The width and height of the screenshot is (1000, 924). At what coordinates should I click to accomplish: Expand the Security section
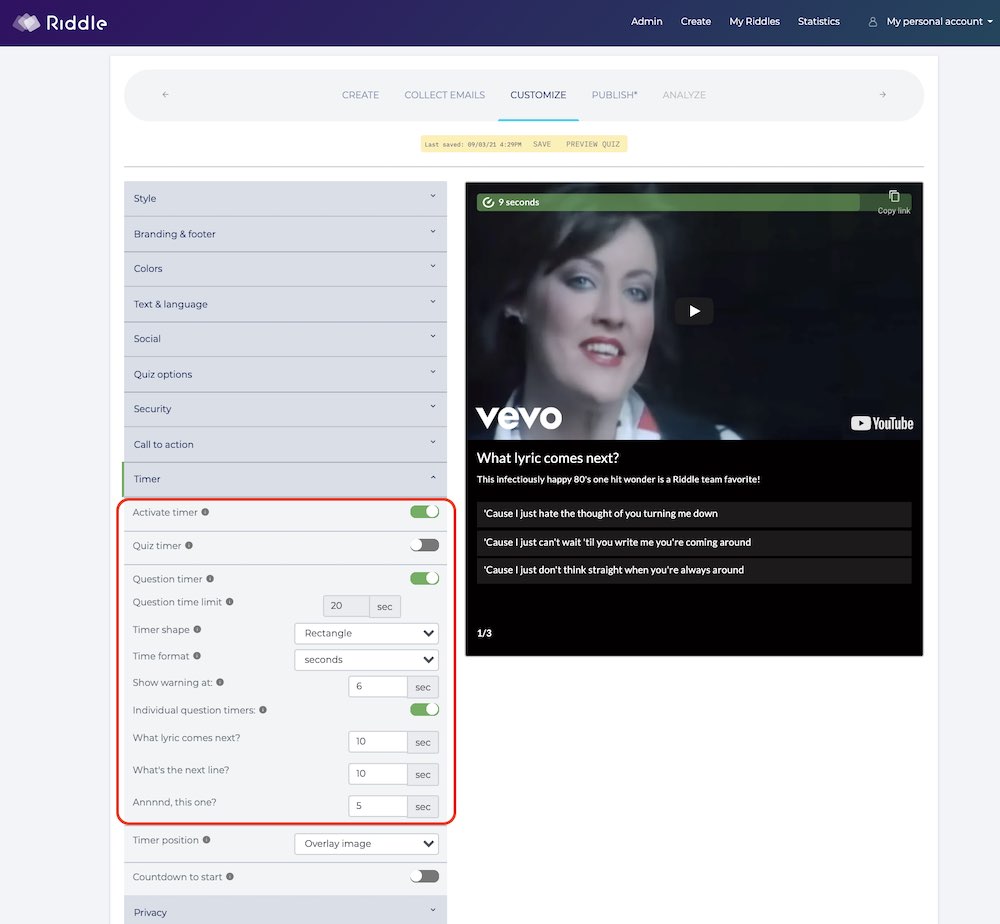point(285,409)
